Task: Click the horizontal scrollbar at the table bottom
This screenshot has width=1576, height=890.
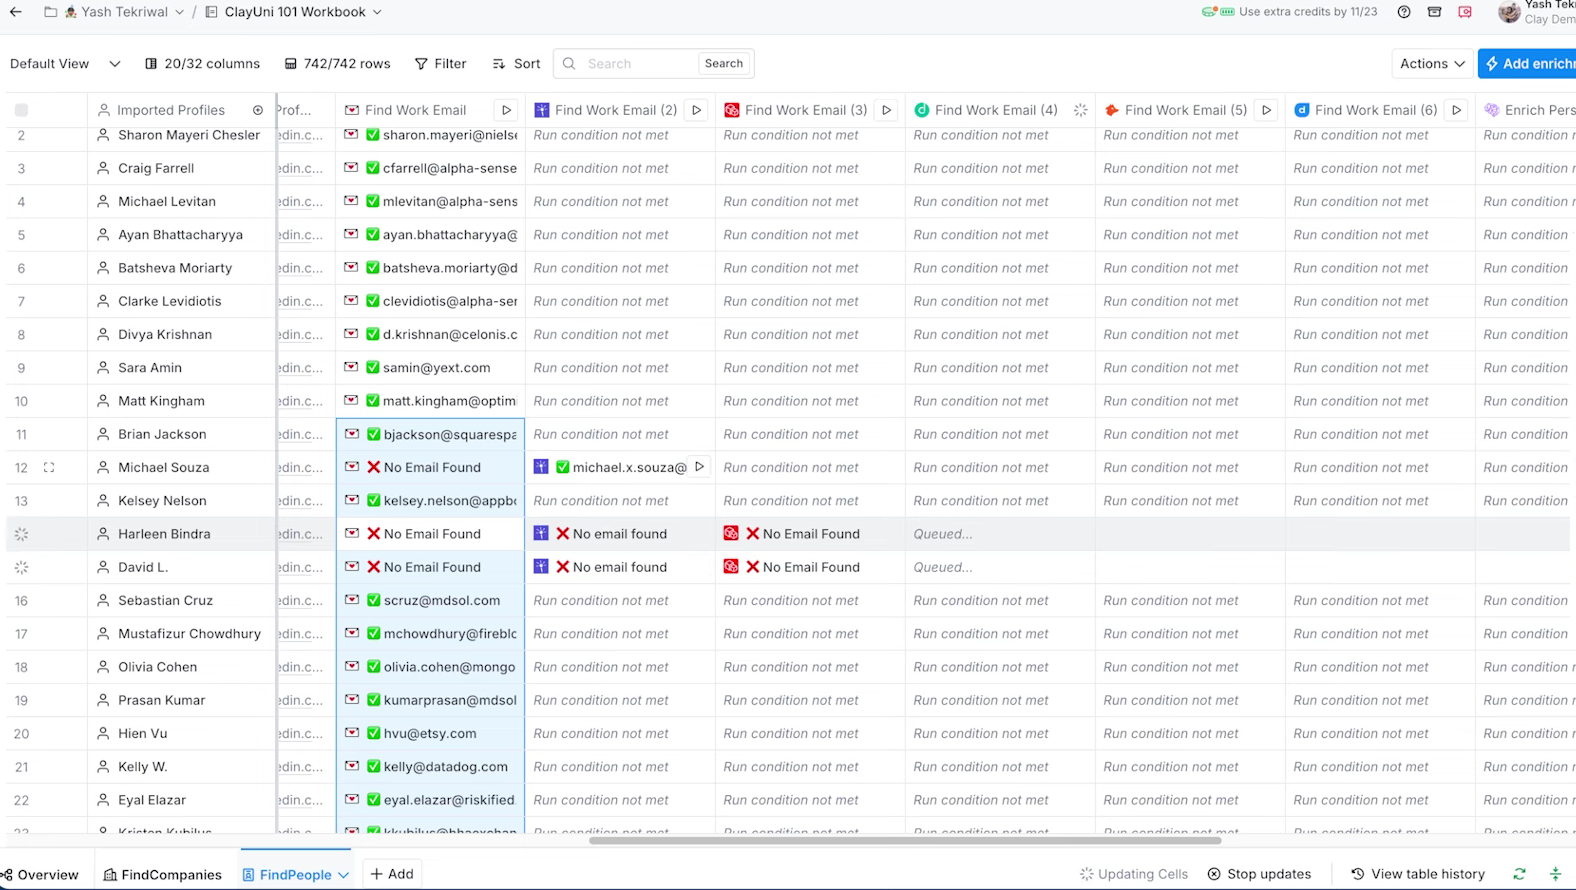Action: pos(905,841)
